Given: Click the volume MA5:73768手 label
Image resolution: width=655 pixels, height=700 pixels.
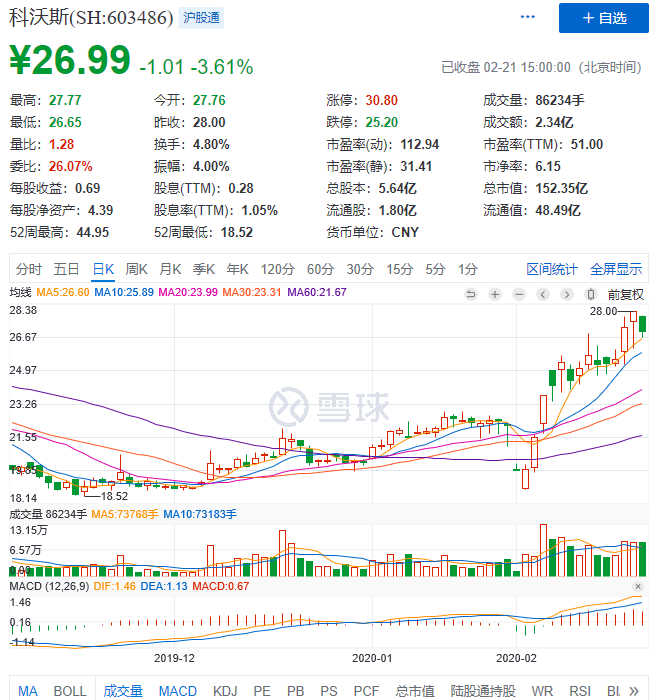Looking at the screenshot, I should coord(125,515).
